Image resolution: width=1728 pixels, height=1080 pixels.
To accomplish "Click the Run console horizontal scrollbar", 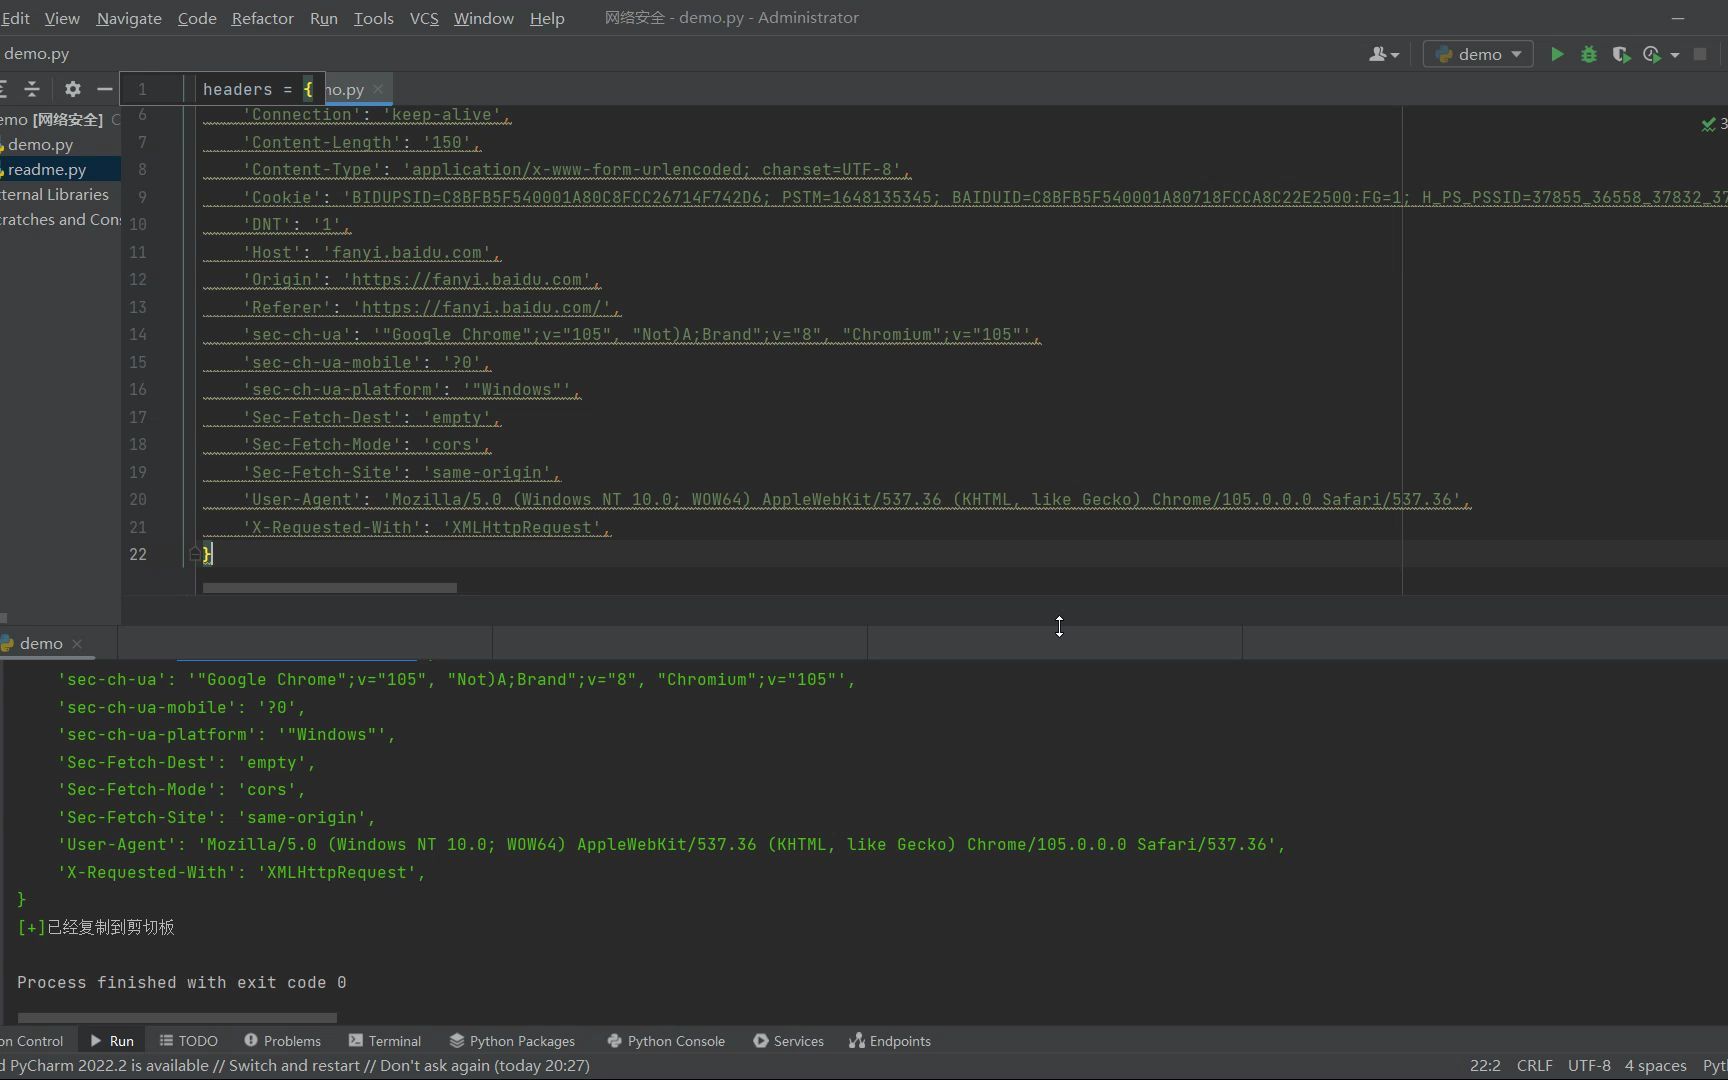I will (177, 1018).
